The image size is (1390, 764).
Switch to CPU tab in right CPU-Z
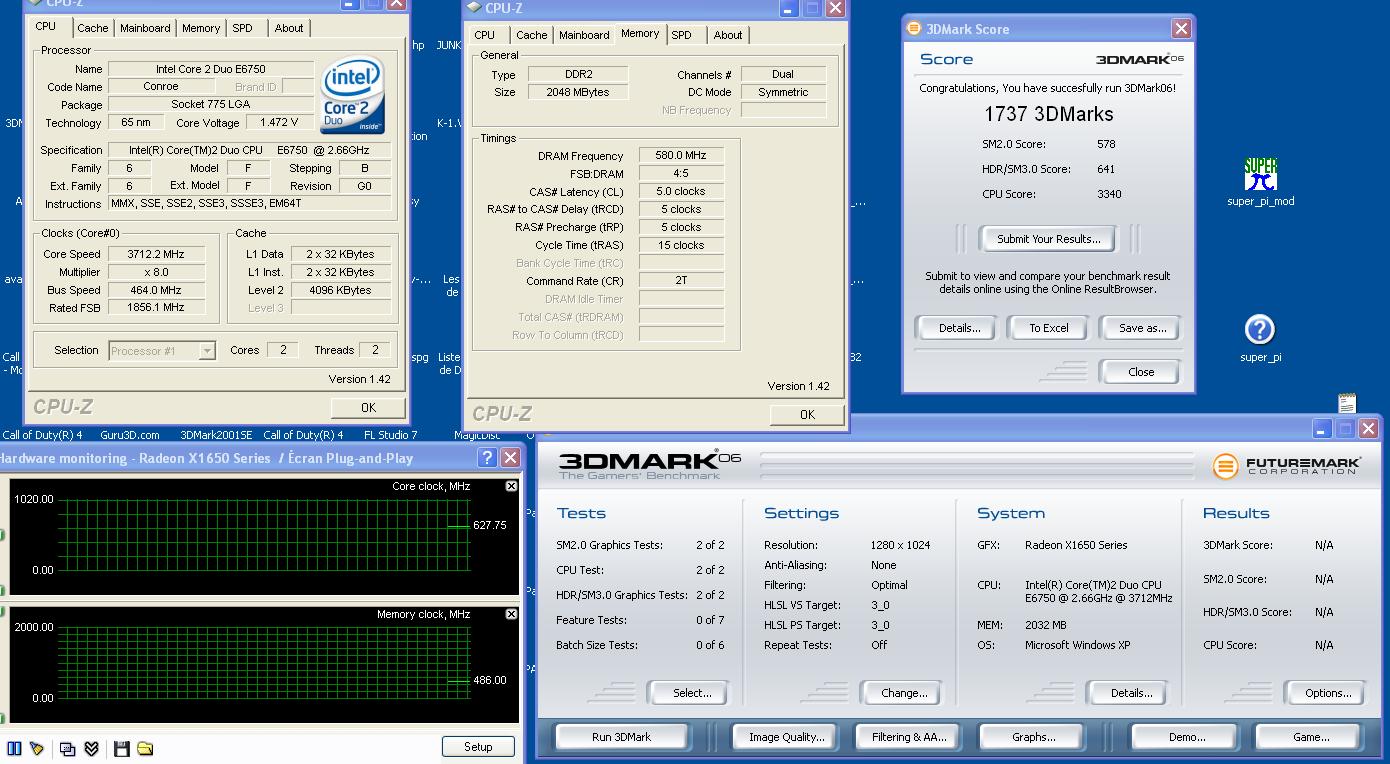[485, 35]
